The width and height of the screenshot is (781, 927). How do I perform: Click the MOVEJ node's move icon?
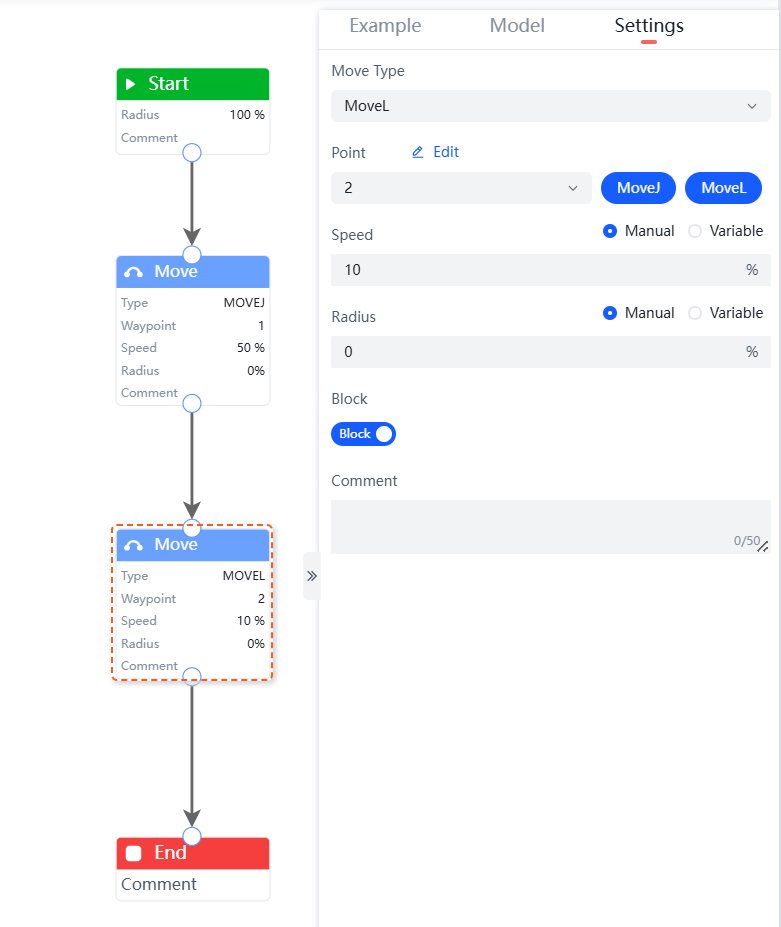click(x=133, y=272)
